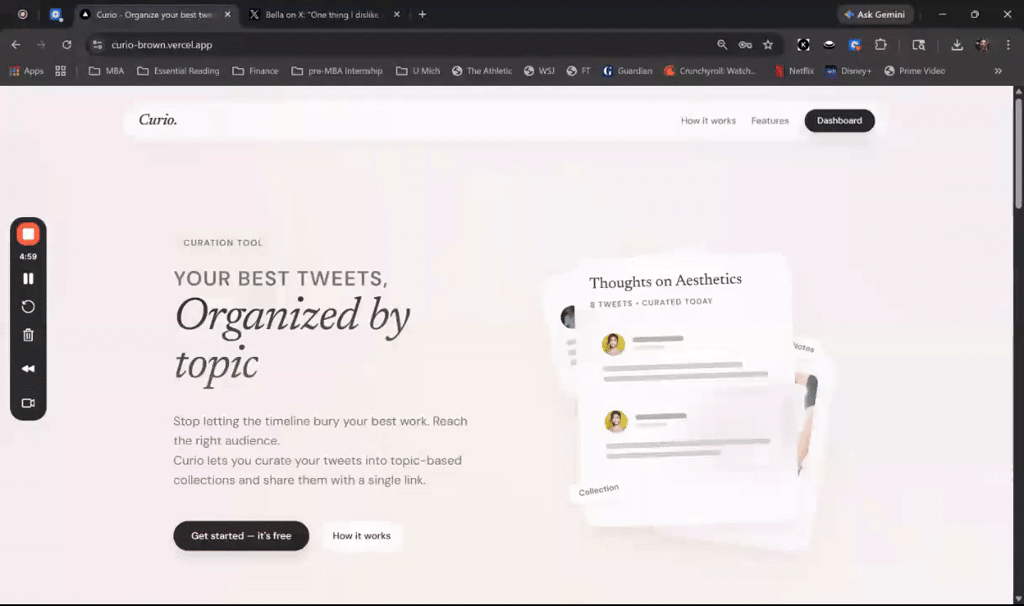The width and height of the screenshot is (1024, 606).
Task: Open the password manager key icon
Action: (x=744, y=45)
